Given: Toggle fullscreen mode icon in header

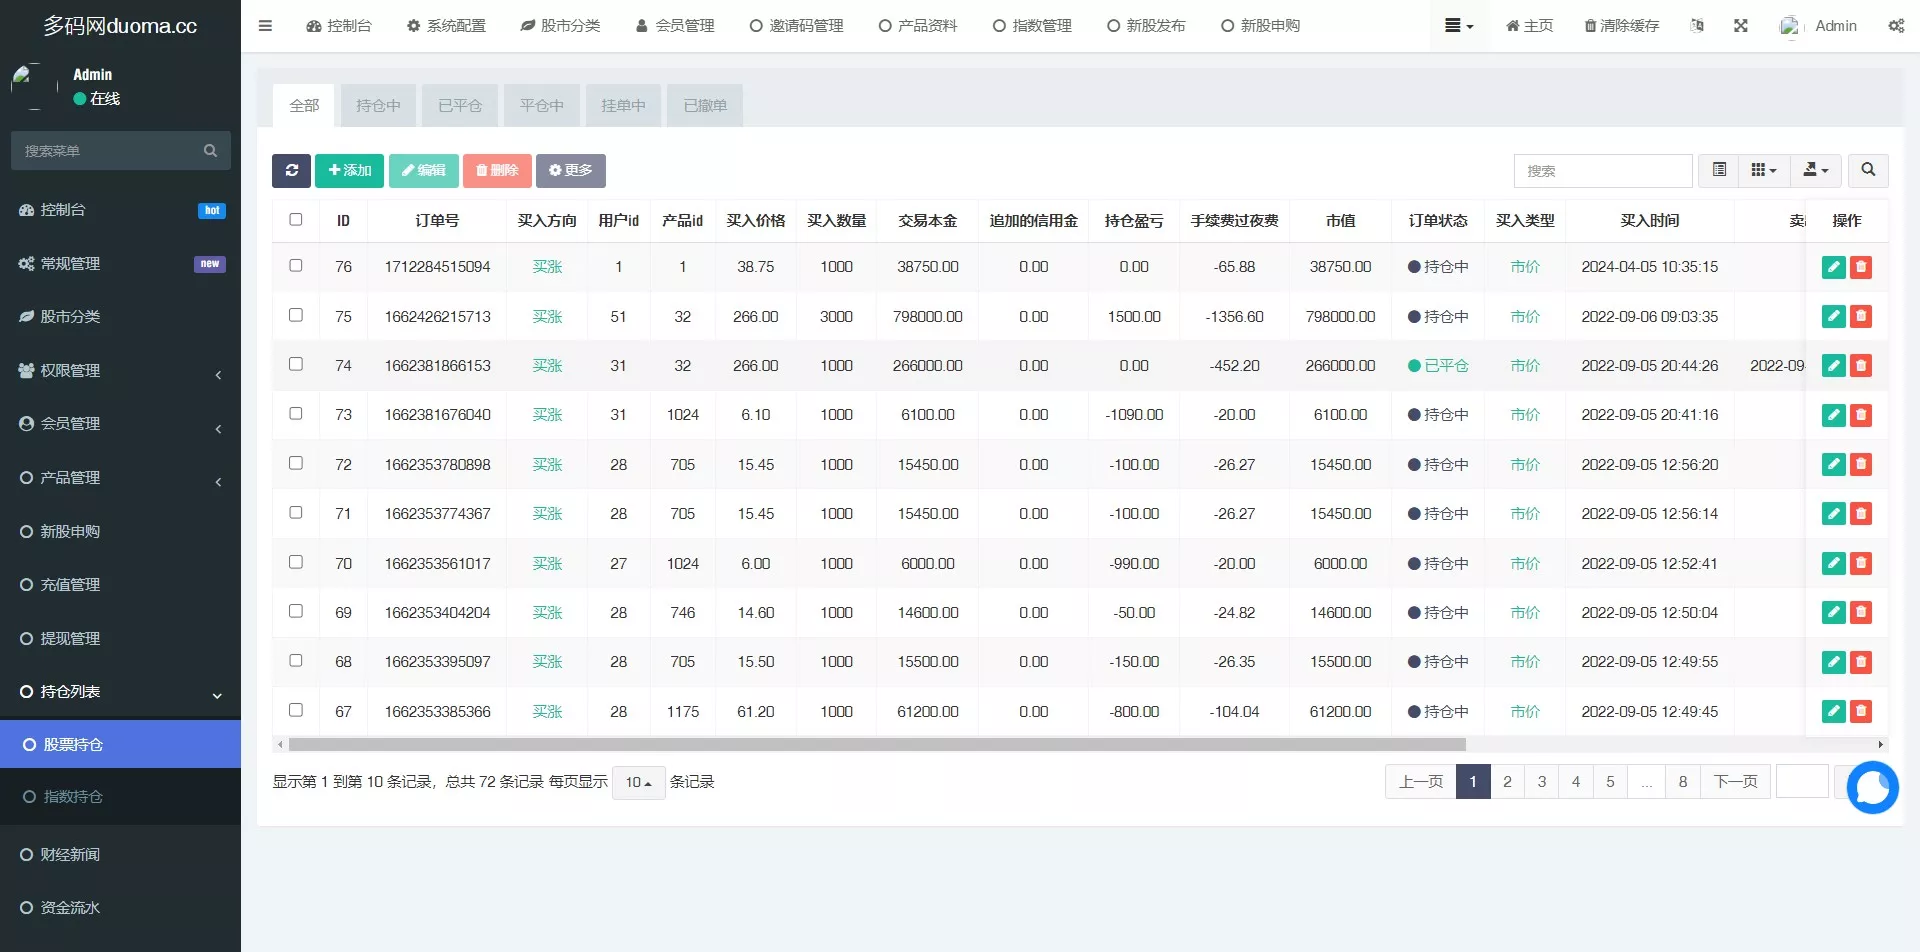Looking at the screenshot, I should point(1740,26).
